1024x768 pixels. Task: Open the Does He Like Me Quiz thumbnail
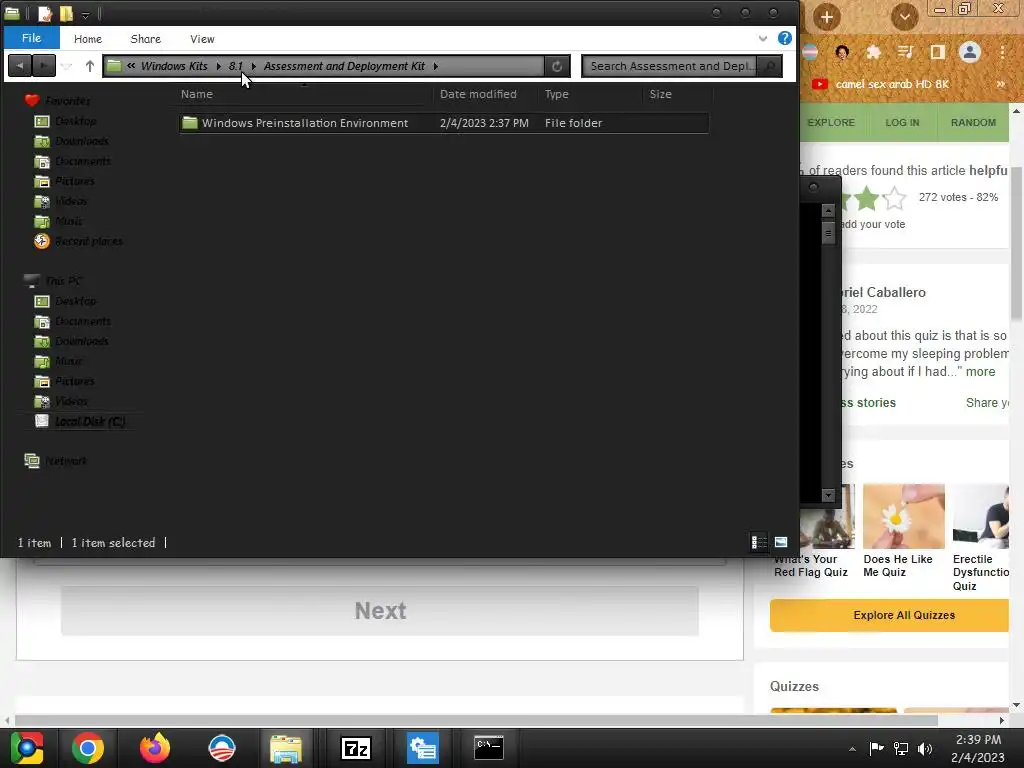pos(903,516)
